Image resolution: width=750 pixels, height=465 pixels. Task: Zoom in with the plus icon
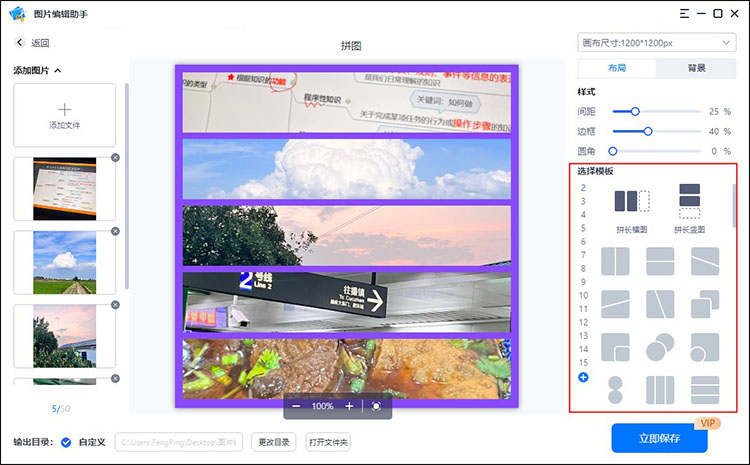click(349, 406)
